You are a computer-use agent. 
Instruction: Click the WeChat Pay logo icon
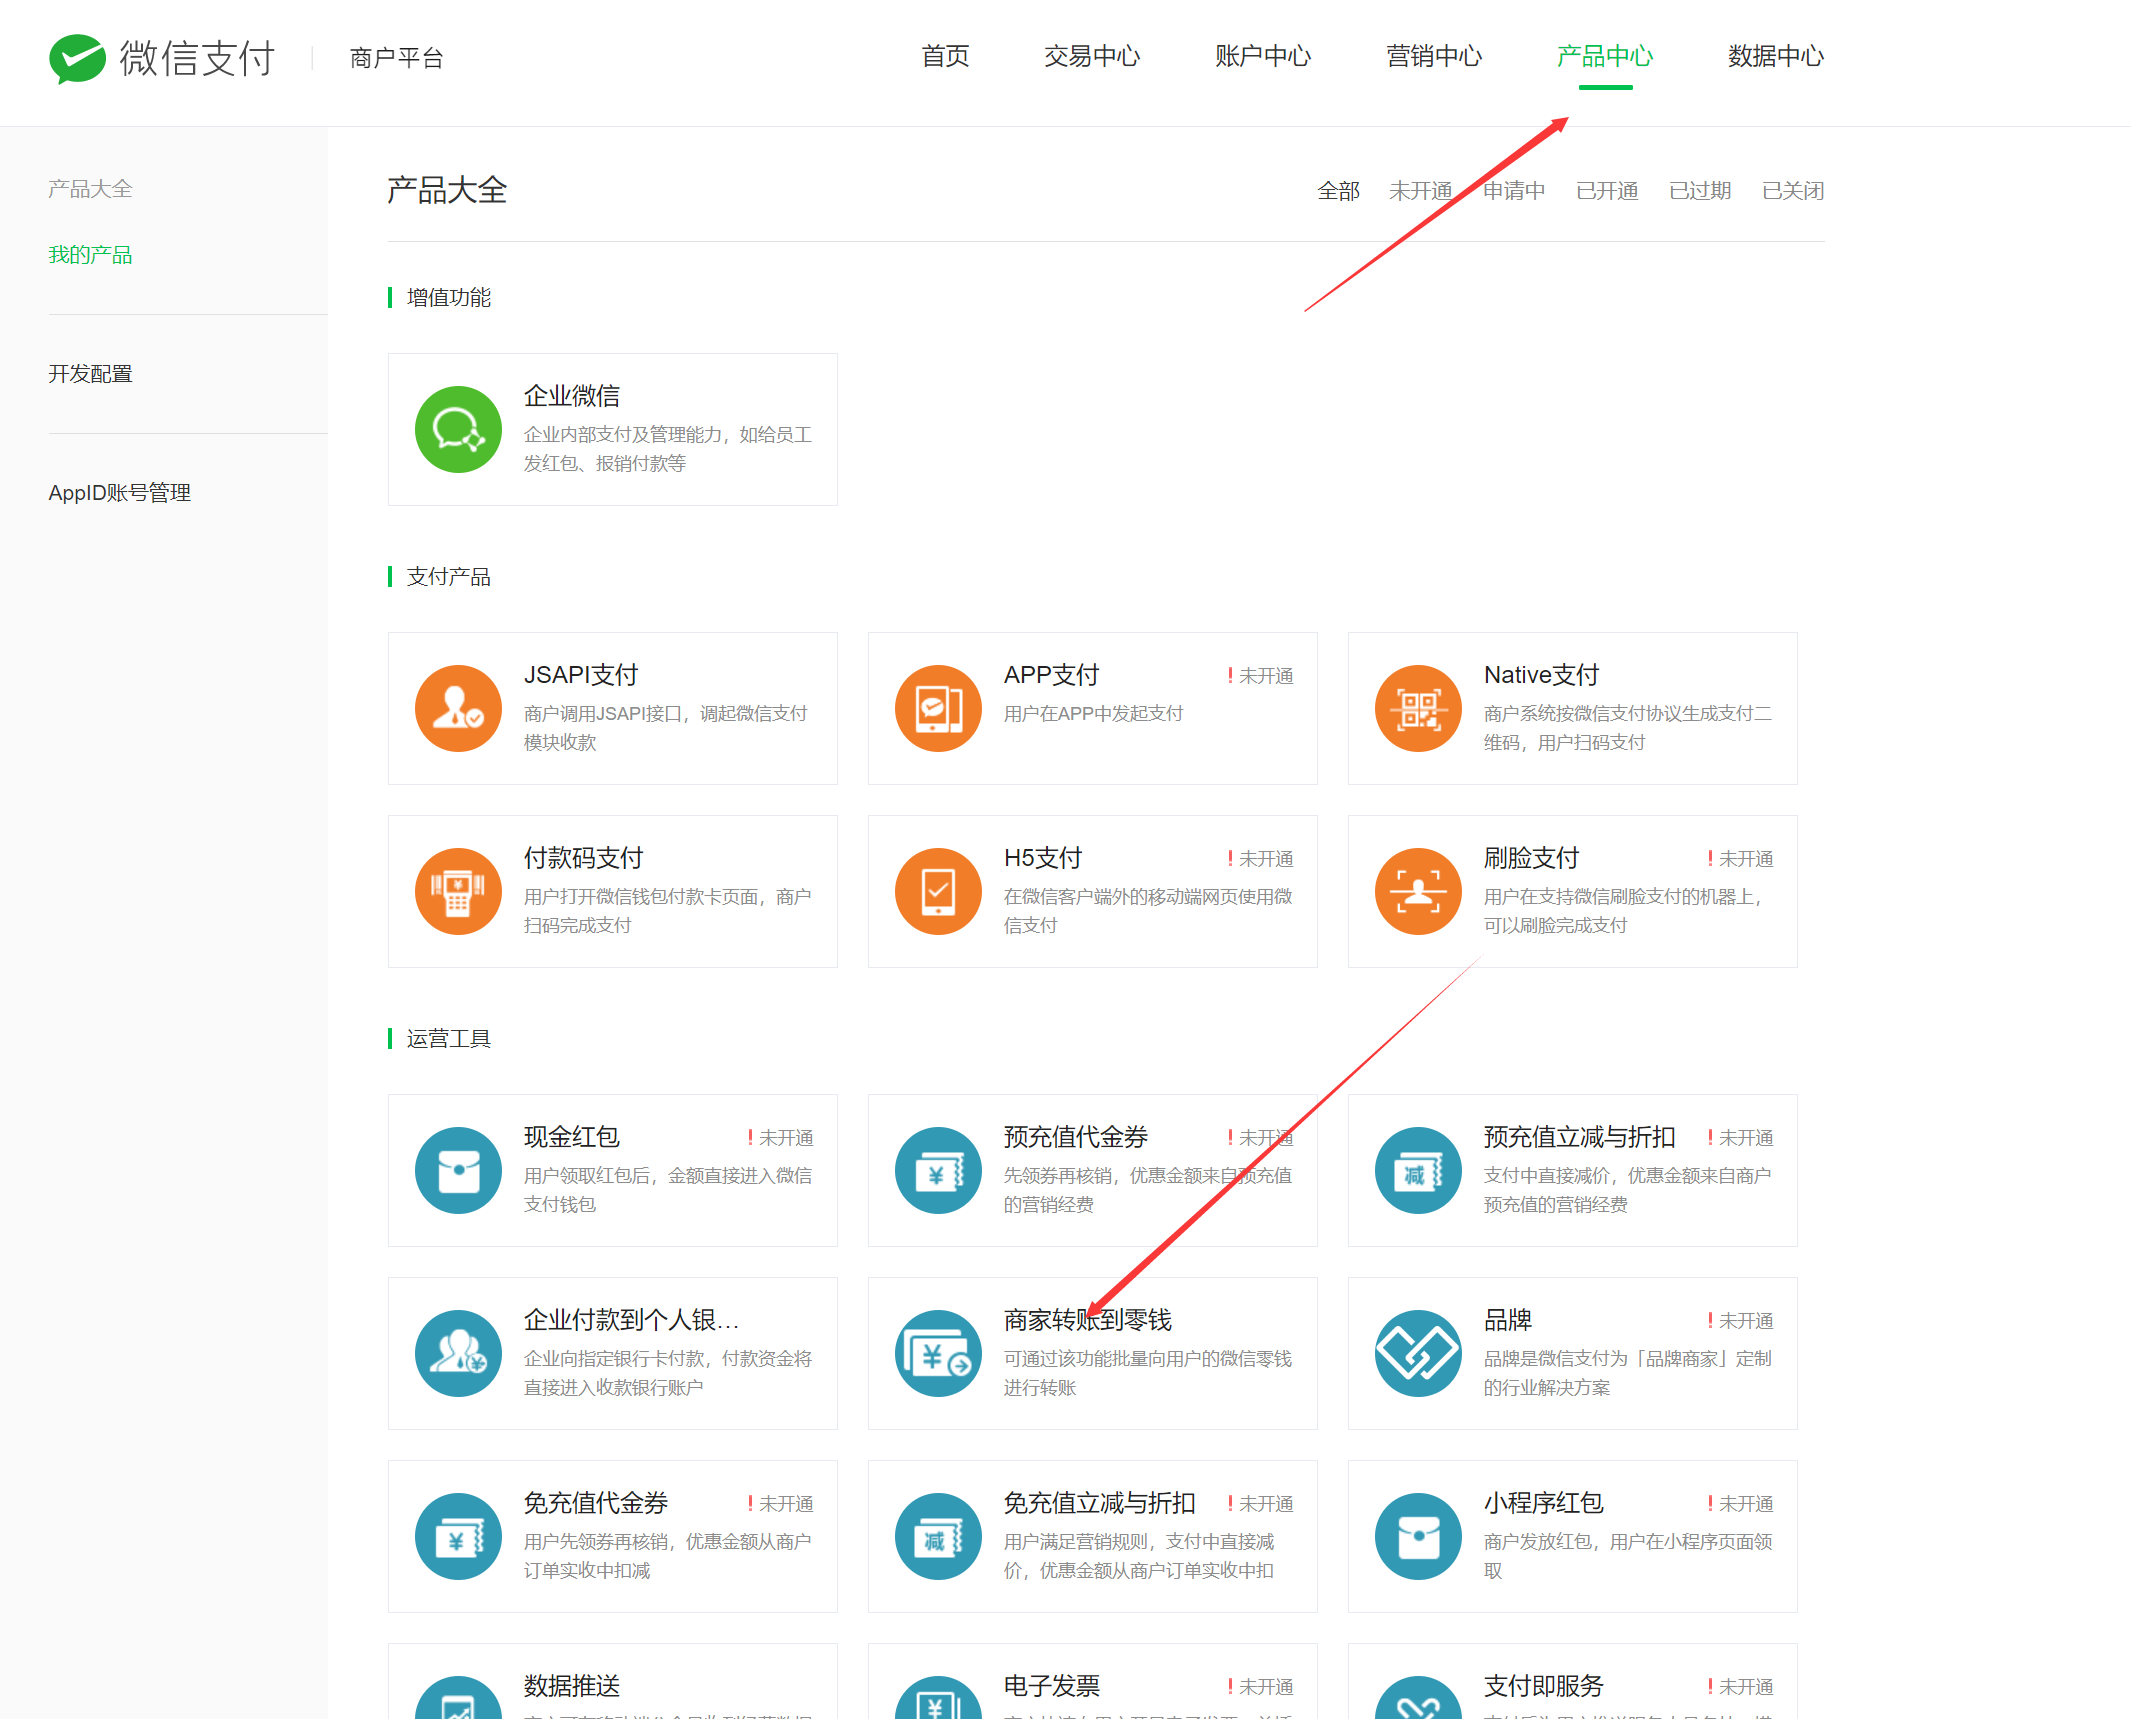click(77, 58)
